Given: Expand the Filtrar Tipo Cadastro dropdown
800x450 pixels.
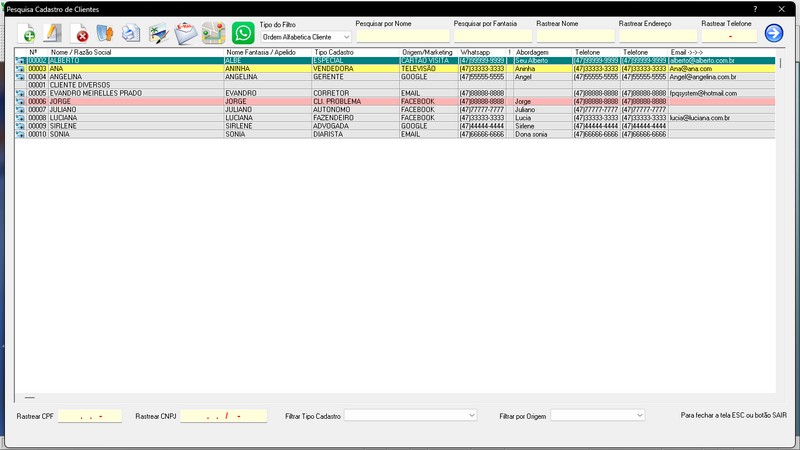Looking at the screenshot, I should [x=411, y=415].
